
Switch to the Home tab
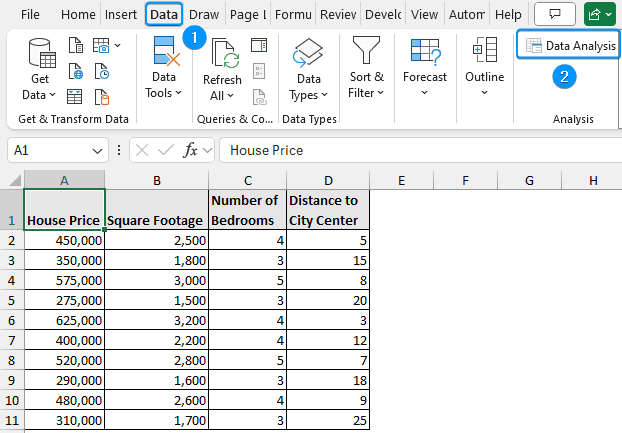[78, 14]
